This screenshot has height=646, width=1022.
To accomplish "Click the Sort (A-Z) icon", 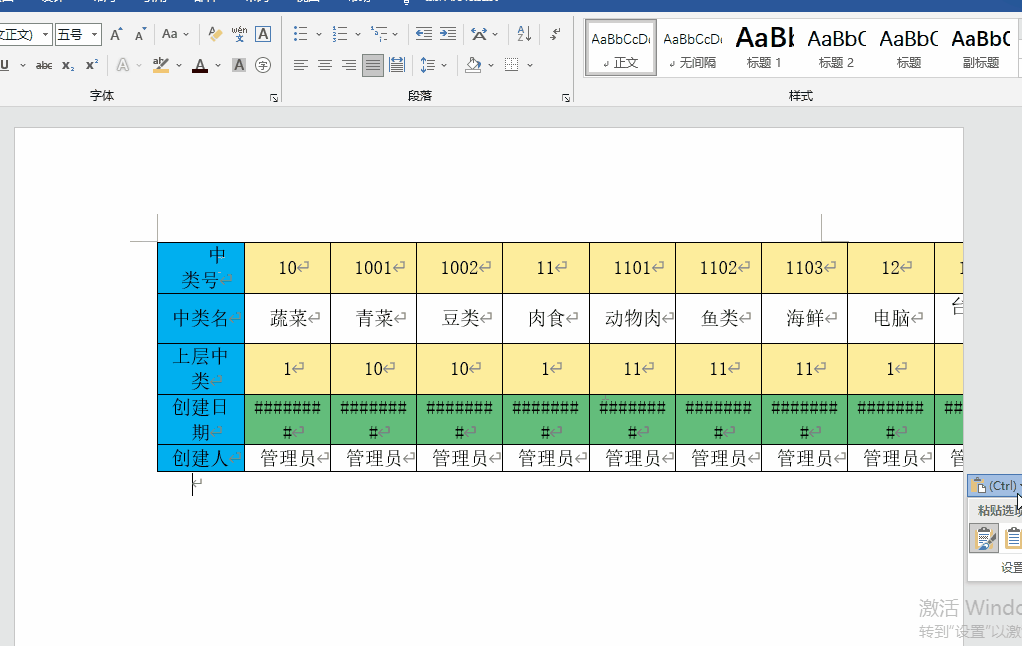I will (524, 35).
